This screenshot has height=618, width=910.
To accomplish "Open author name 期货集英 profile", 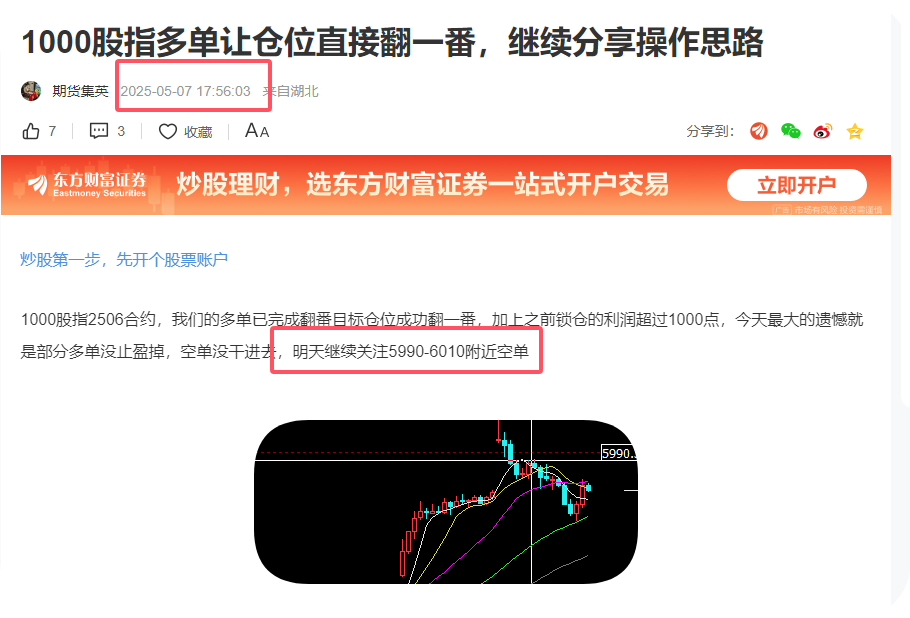I will pyautogui.click(x=80, y=91).
